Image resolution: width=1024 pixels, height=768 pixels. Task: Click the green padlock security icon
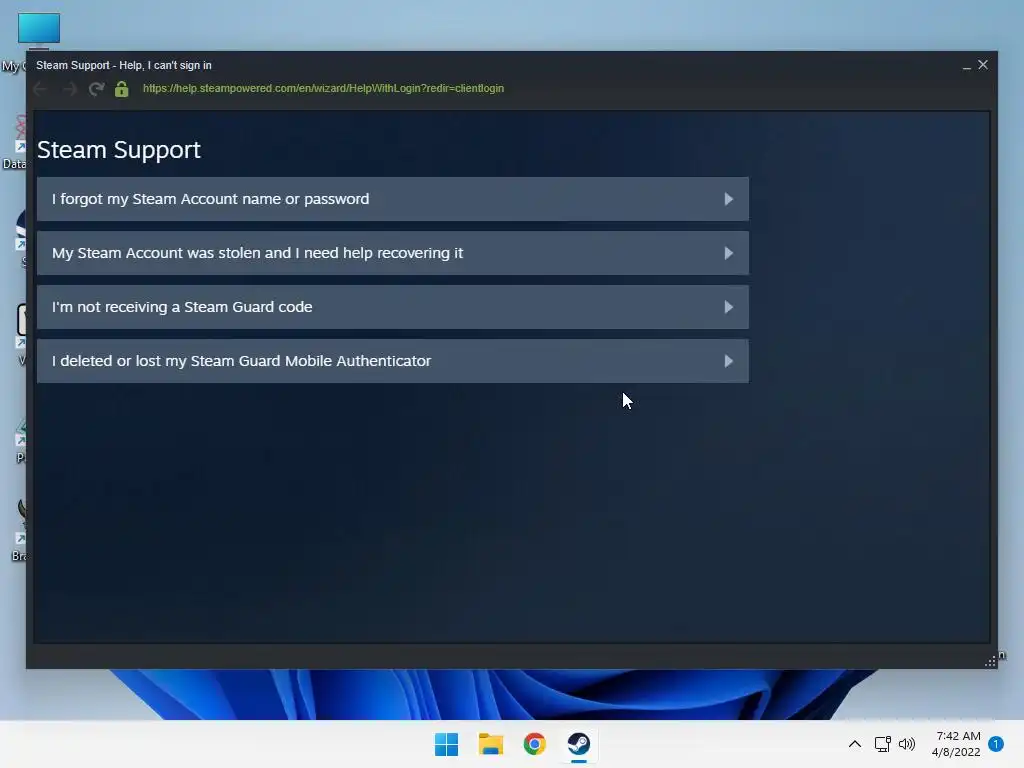pyautogui.click(x=121, y=89)
